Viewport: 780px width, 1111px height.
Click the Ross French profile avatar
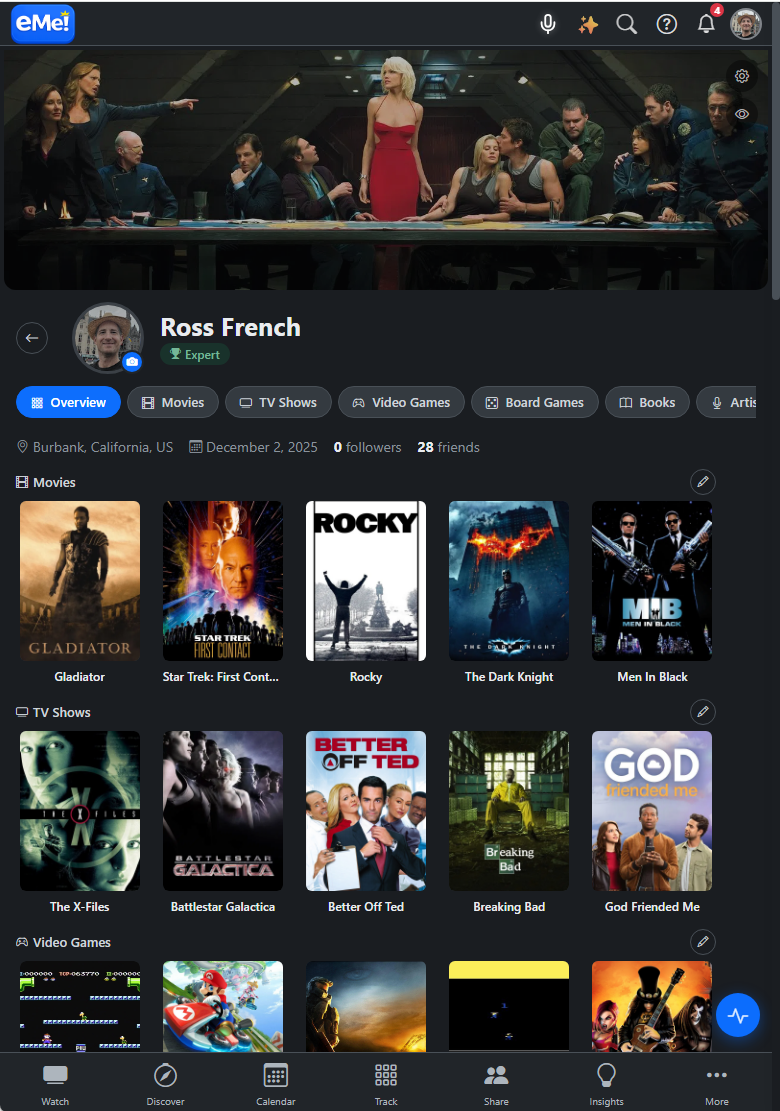point(108,338)
